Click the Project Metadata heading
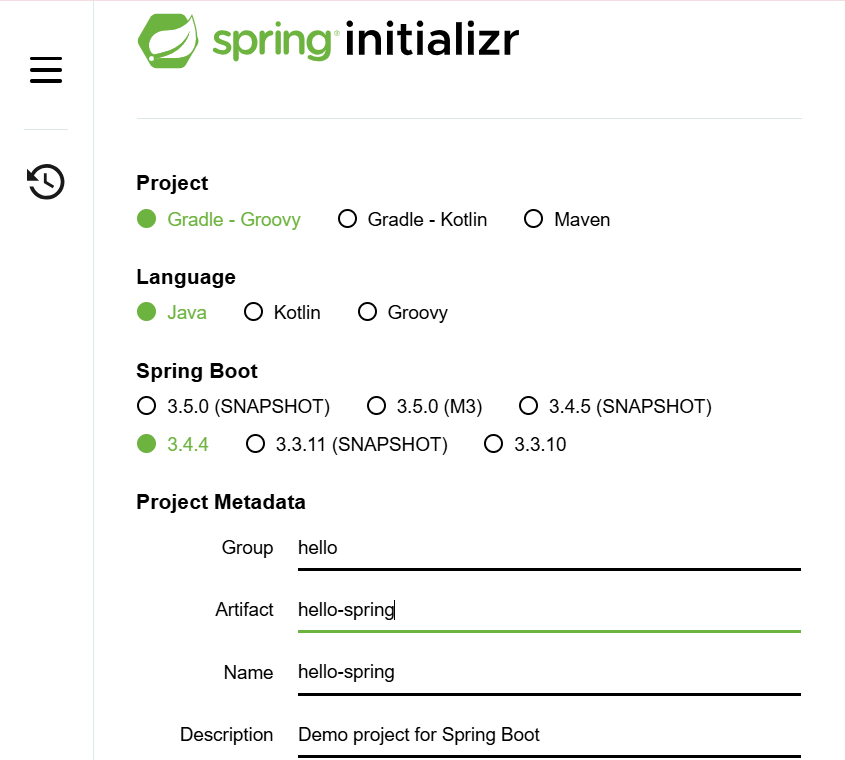 pos(221,502)
